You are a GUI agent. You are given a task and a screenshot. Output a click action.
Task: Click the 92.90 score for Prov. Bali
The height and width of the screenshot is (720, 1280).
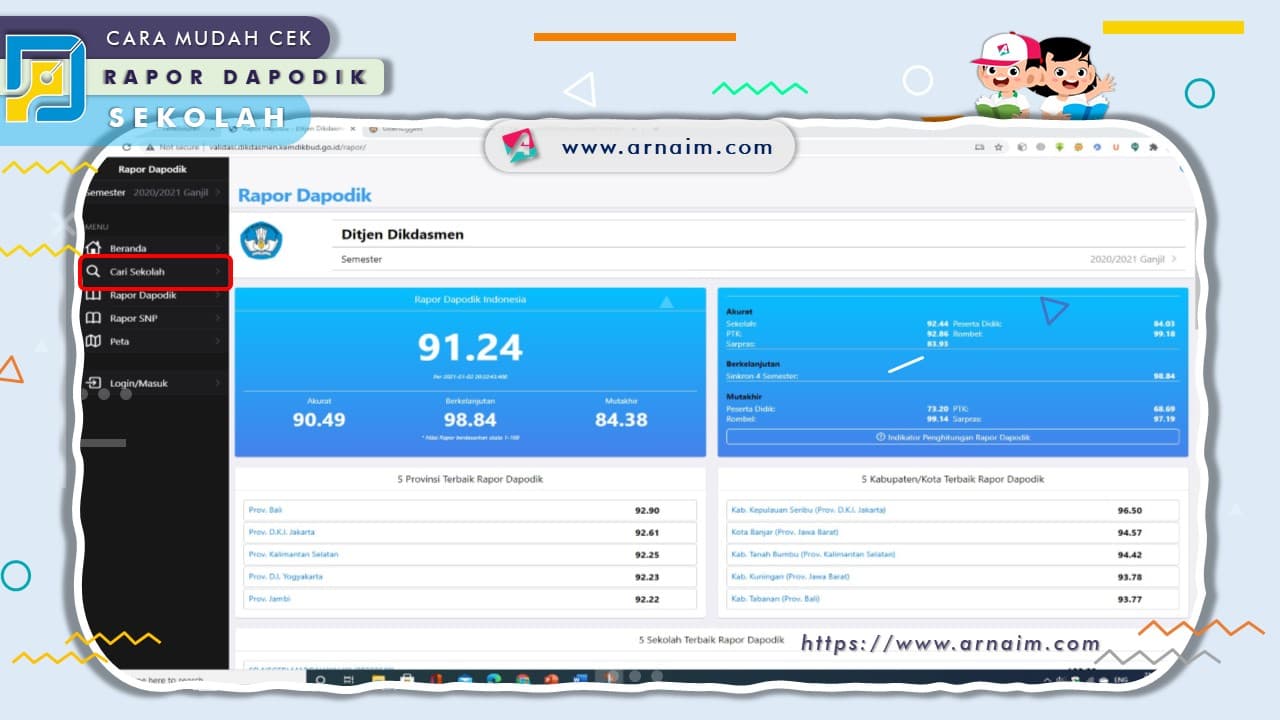click(x=647, y=510)
